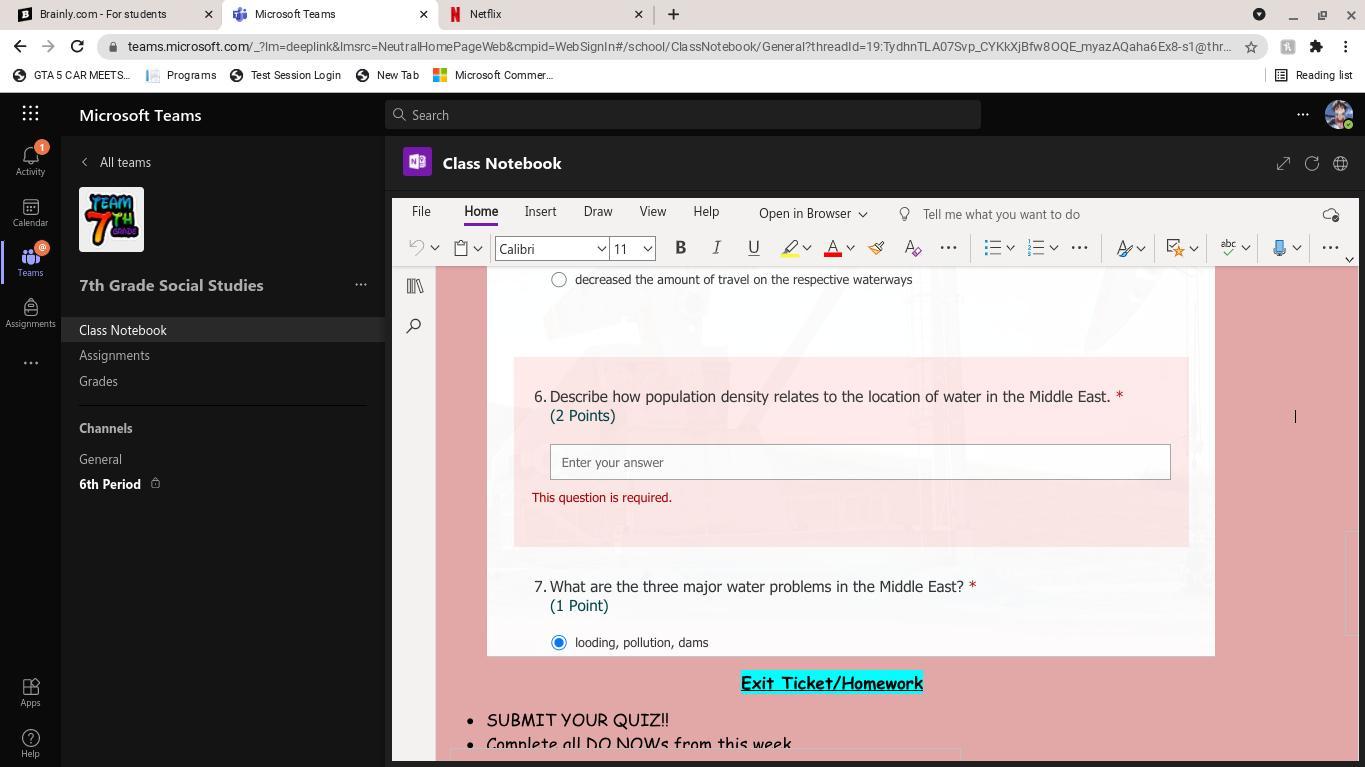The image size is (1365, 767).
Task: Expand the paste options arrow
Action: tap(478, 248)
